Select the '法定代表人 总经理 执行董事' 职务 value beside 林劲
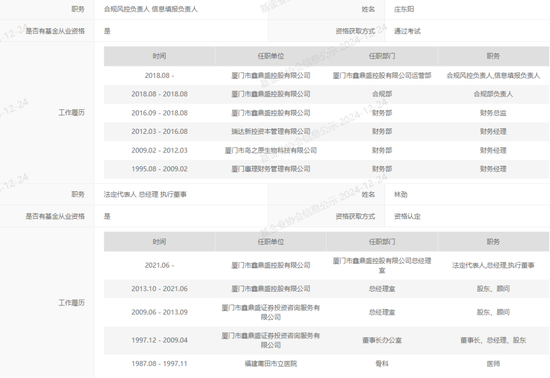The width and height of the screenshot is (550, 378). 145,194
